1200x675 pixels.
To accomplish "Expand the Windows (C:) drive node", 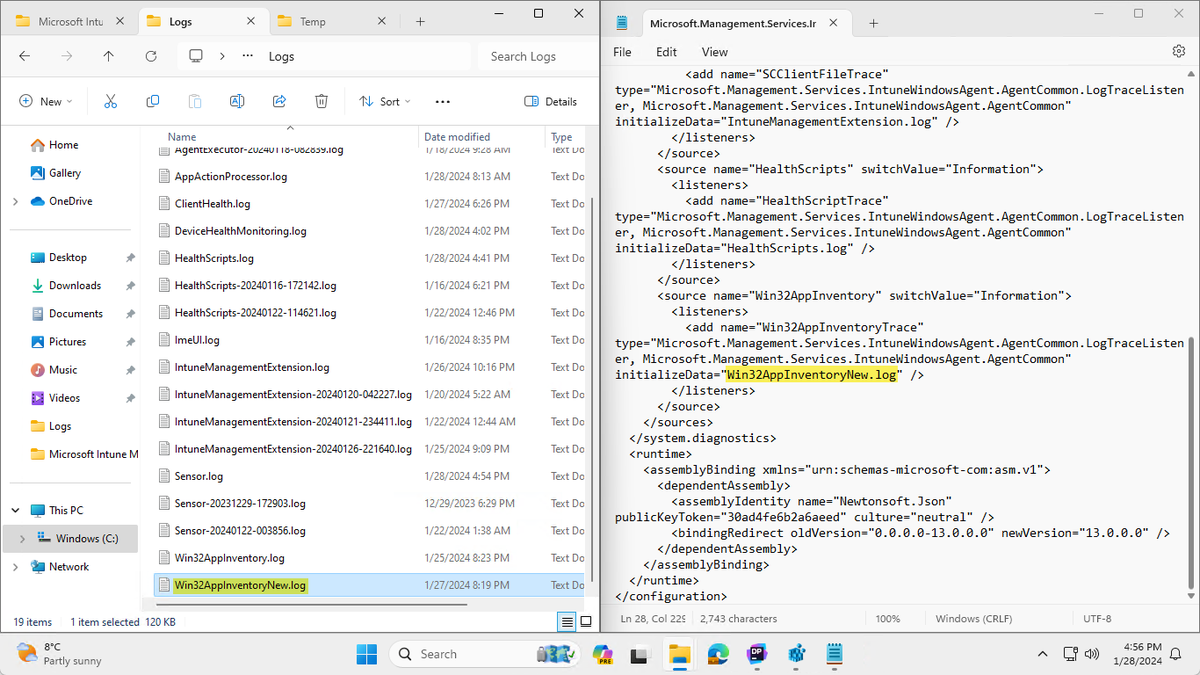I will 23,538.
